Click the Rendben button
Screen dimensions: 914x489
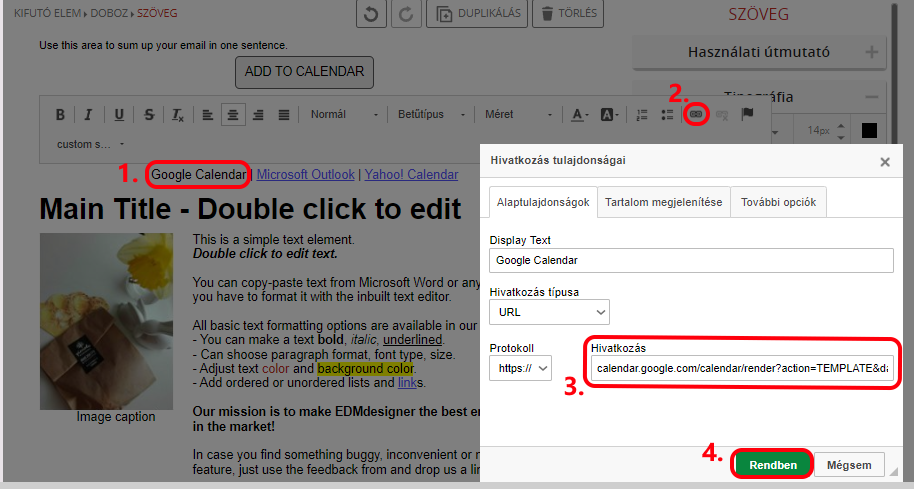tap(772, 465)
